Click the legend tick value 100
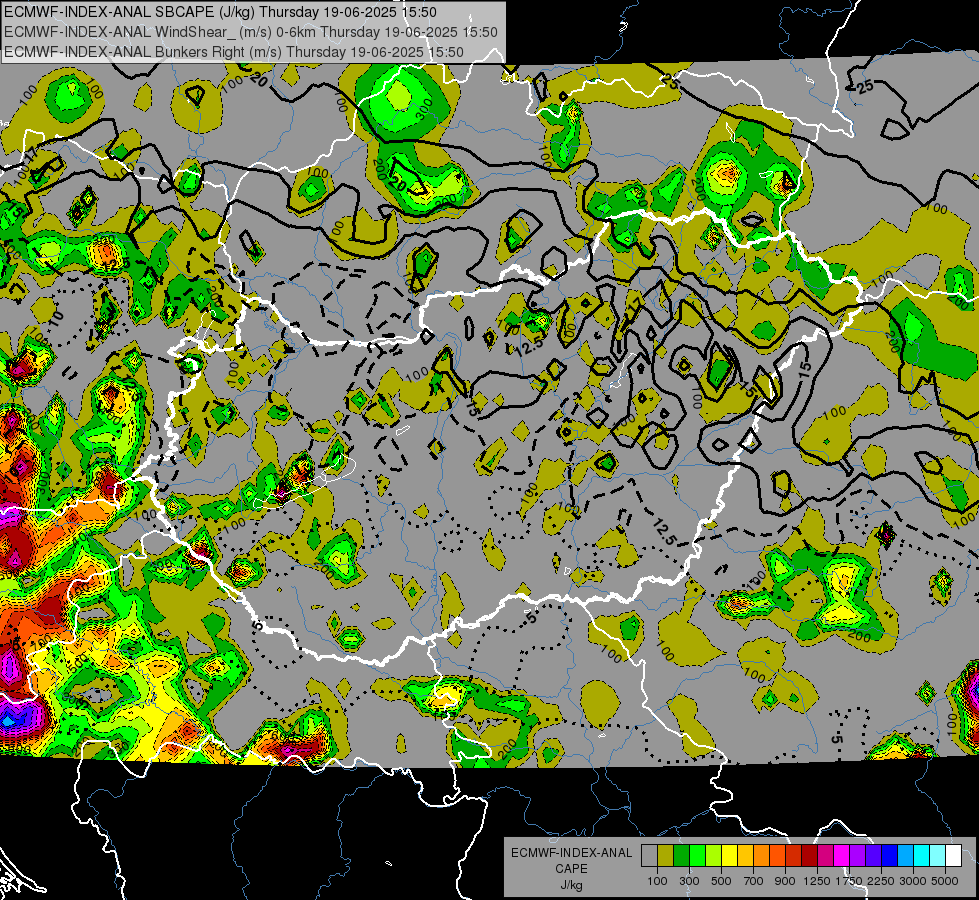Screen dimensions: 979x900 [657, 881]
